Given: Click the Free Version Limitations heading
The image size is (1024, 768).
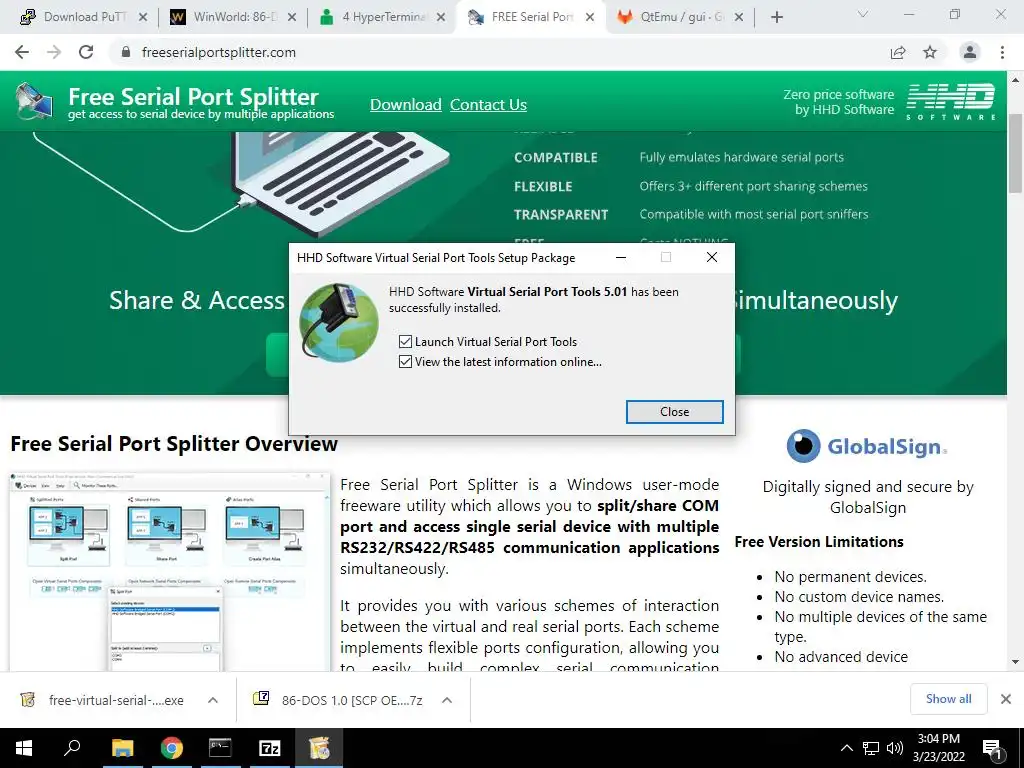Looking at the screenshot, I should coord(819,541).
